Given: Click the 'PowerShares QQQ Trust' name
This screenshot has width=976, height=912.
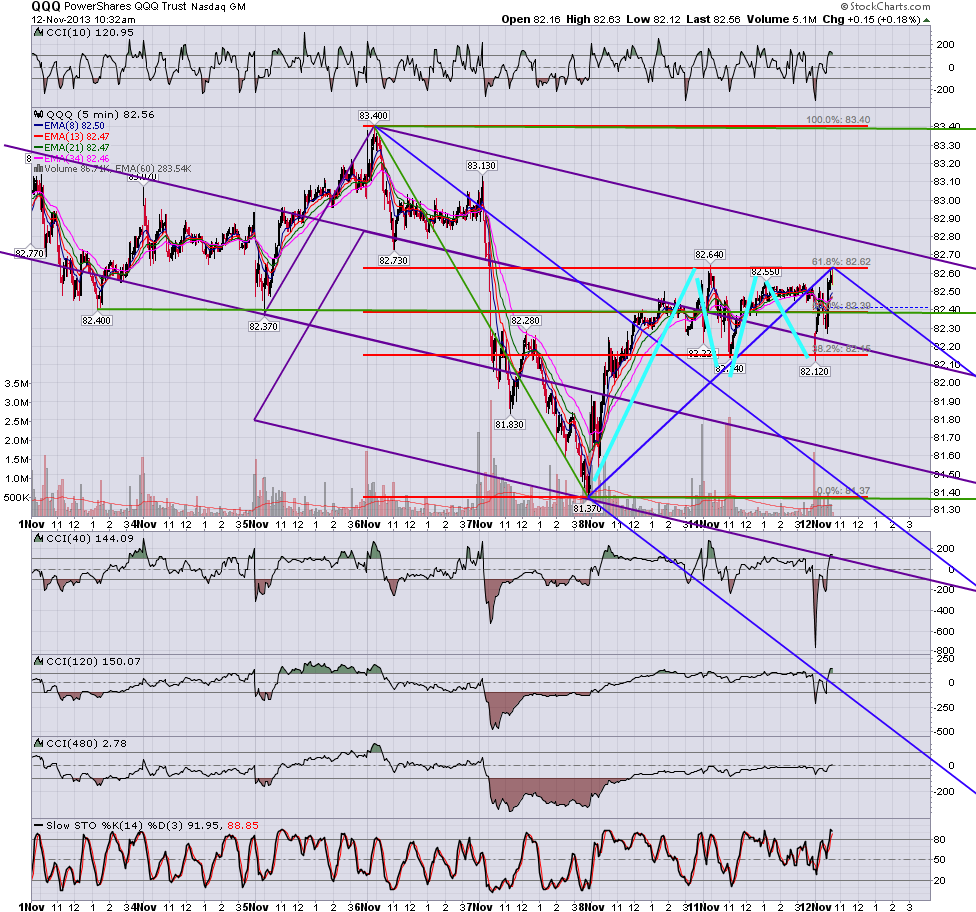Looking at the screenshot, I should (x=125, y=6).
